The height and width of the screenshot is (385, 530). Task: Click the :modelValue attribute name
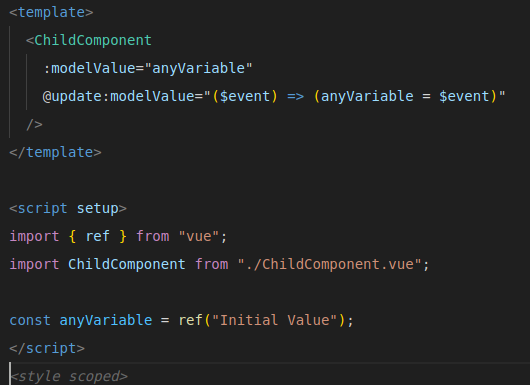[x=89, y=69]
